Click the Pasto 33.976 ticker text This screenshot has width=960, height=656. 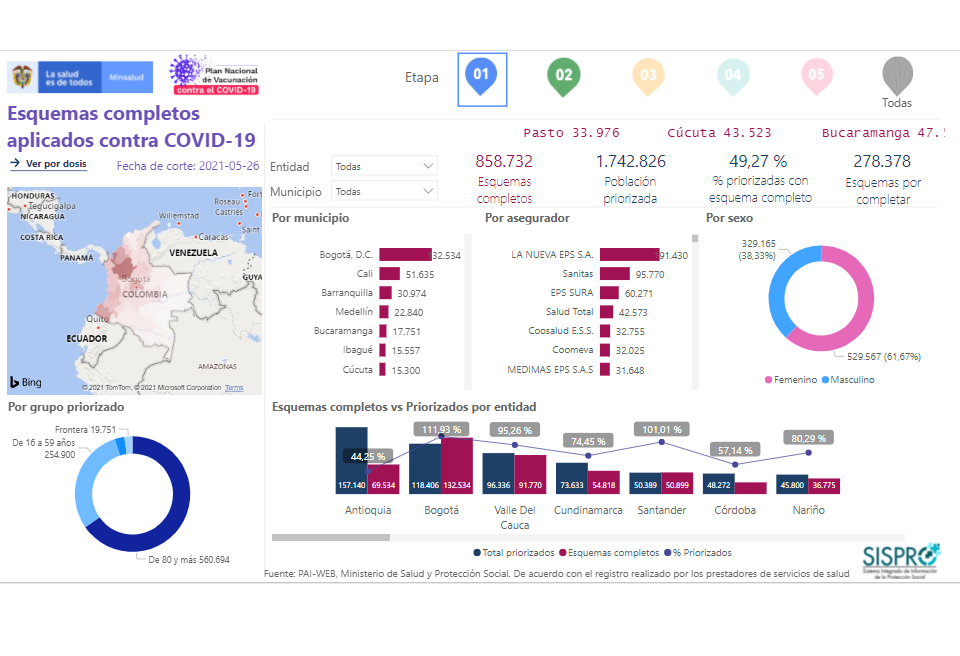(571, 132)
